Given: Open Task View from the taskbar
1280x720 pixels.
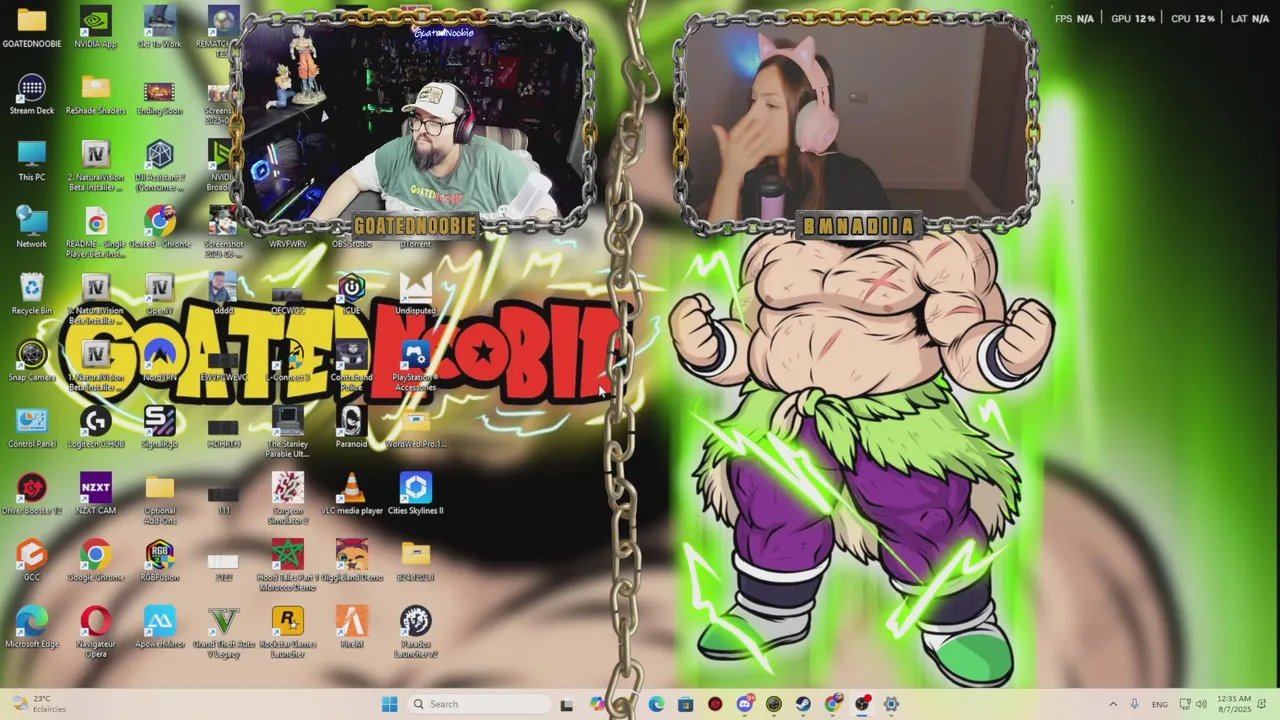Looking at the screenshot, I should tap(567, 704).
